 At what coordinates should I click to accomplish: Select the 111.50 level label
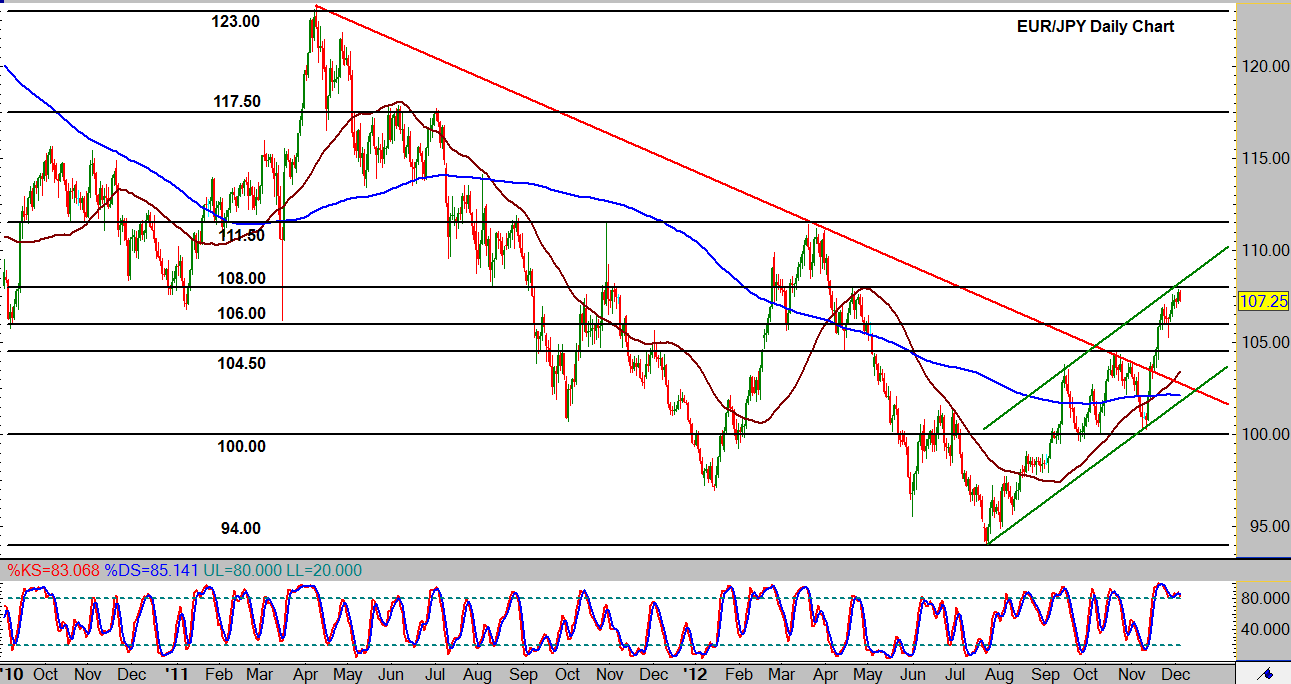[241, 235]
